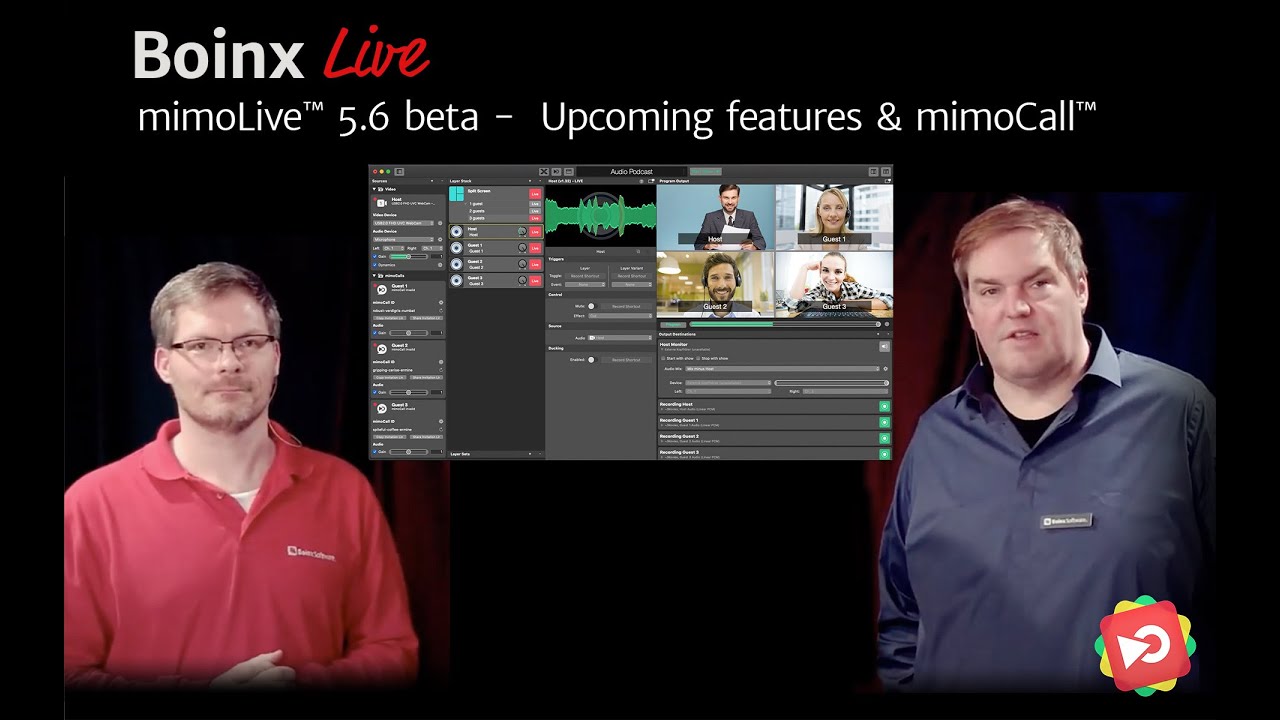The width and height of the screenshot is (1280, 720).
Task: Click the crossed-arrows icon in the top toolbar
Action: click(544, 172)
